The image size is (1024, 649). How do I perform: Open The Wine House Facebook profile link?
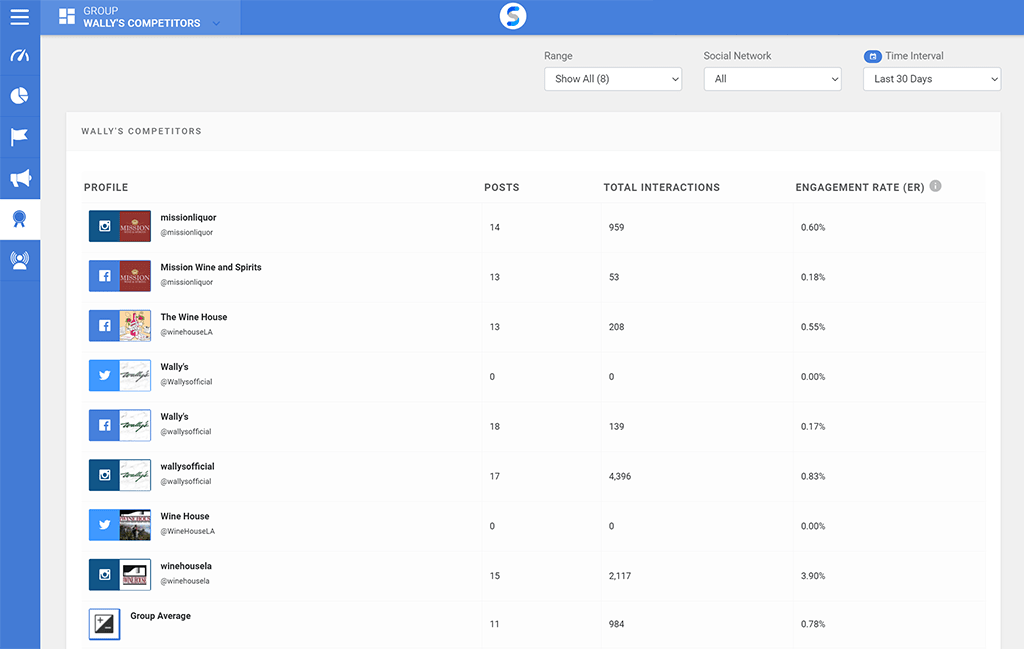click(x=194, y=317)
